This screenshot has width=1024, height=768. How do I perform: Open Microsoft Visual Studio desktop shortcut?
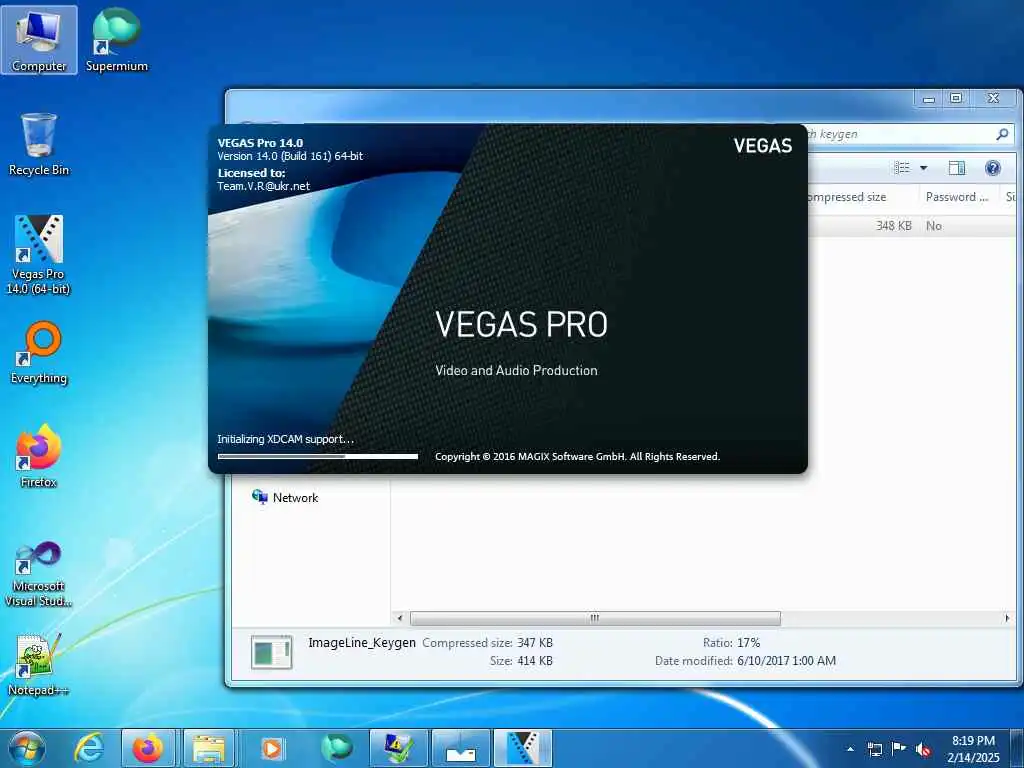[39, 574]
